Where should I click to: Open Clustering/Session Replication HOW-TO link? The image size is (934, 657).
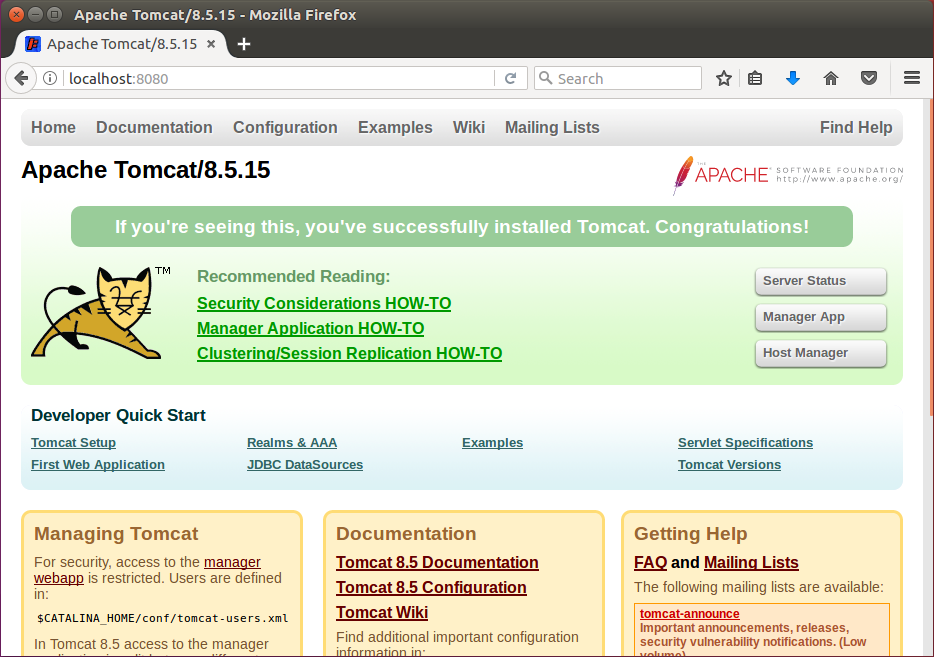[350, 353]
